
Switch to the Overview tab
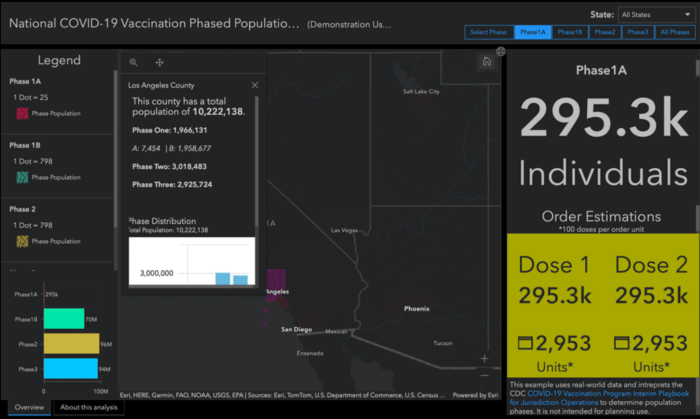(29, 407)
